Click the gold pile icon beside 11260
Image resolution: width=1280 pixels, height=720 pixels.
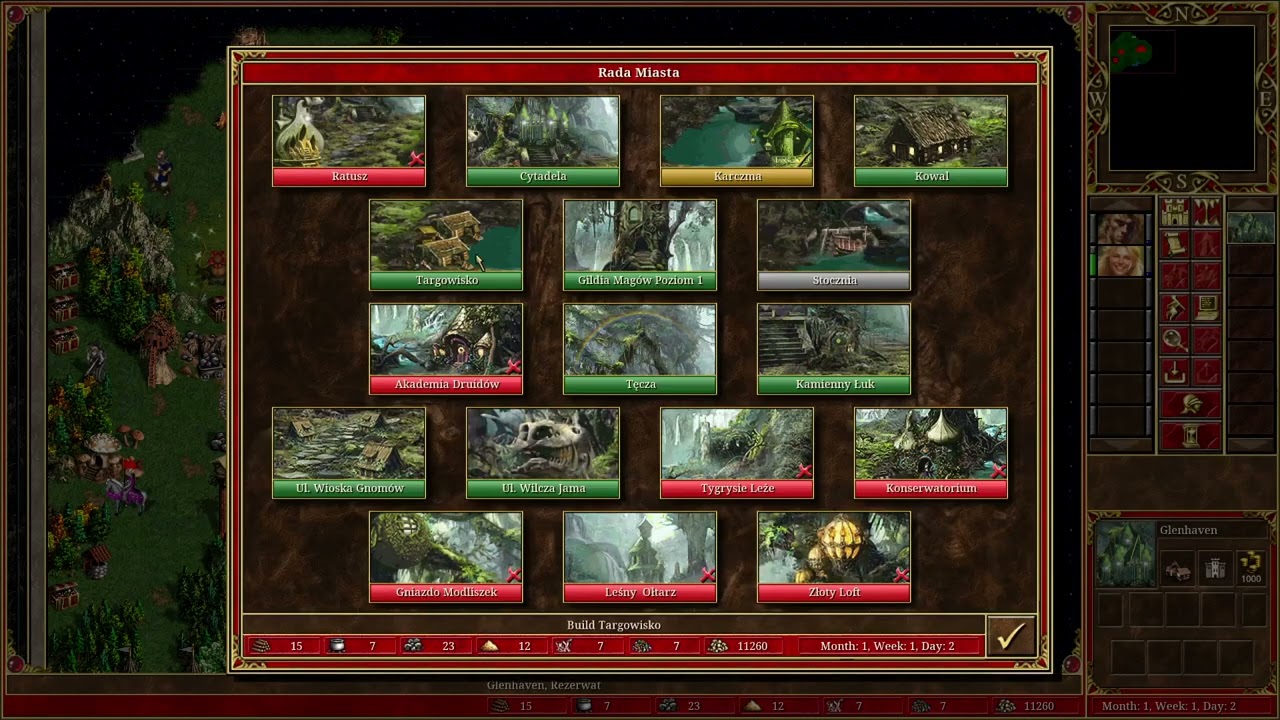pyautogui.click(x=718, y=646)
